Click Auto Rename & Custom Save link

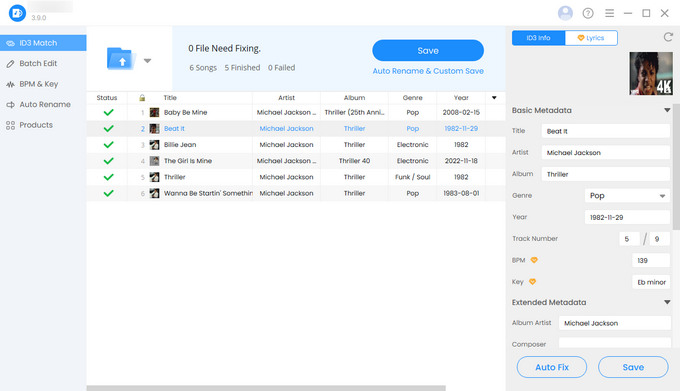428,71
